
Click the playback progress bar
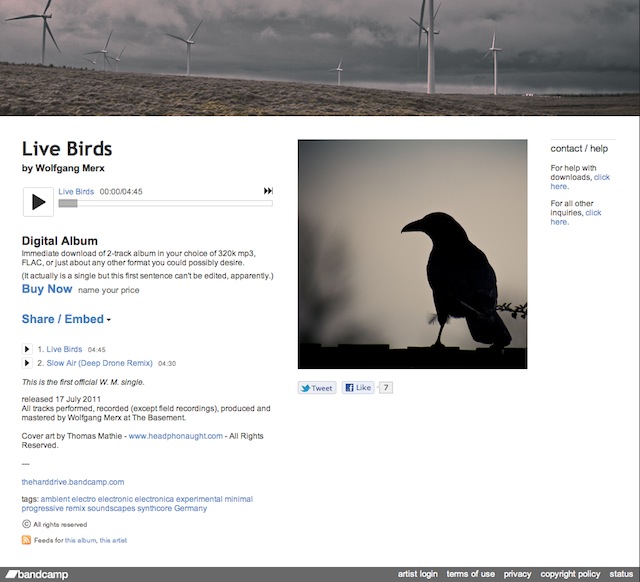tap(165, 203)
